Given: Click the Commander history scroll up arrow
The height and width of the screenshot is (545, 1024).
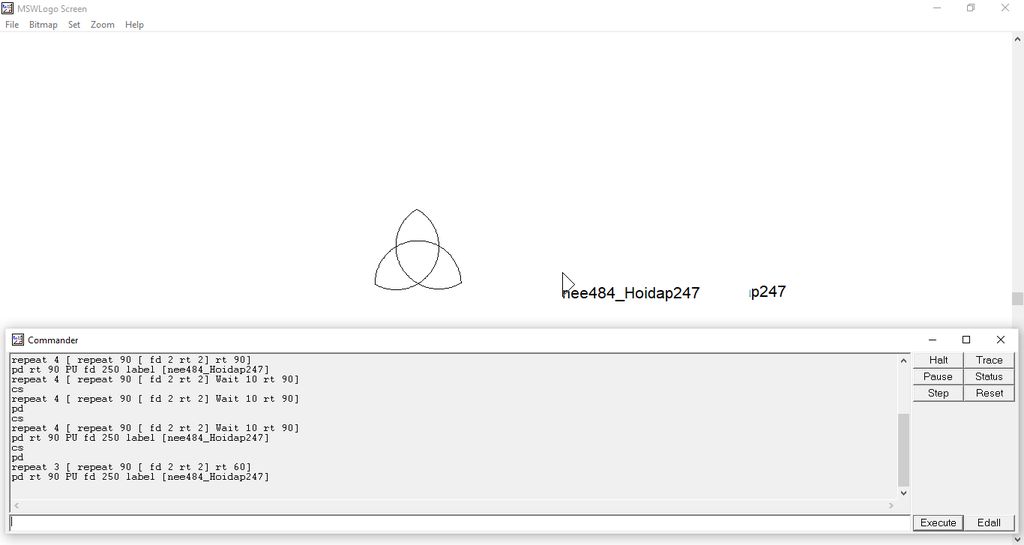Looking at the screenshot, I should tap(904, 360).
